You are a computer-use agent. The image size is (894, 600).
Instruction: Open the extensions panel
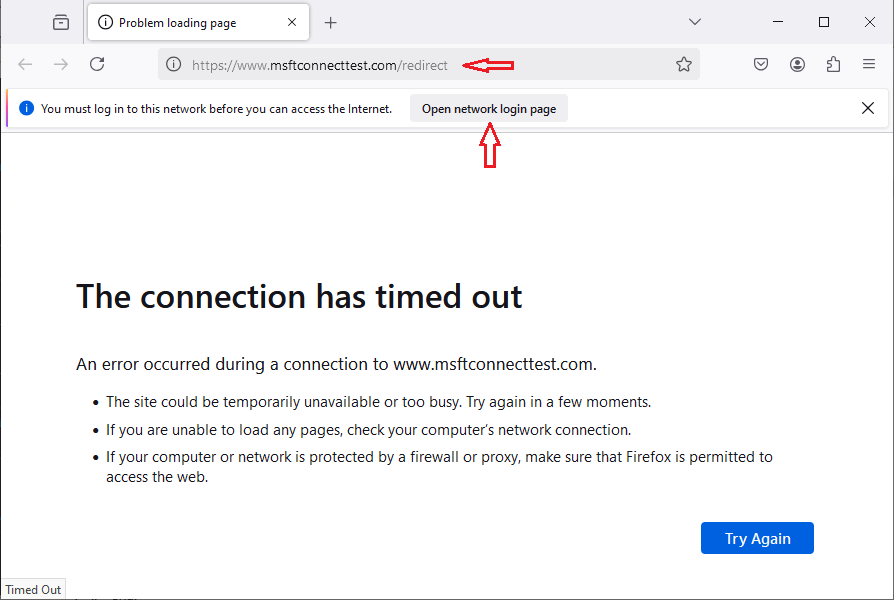pos(834,63)
